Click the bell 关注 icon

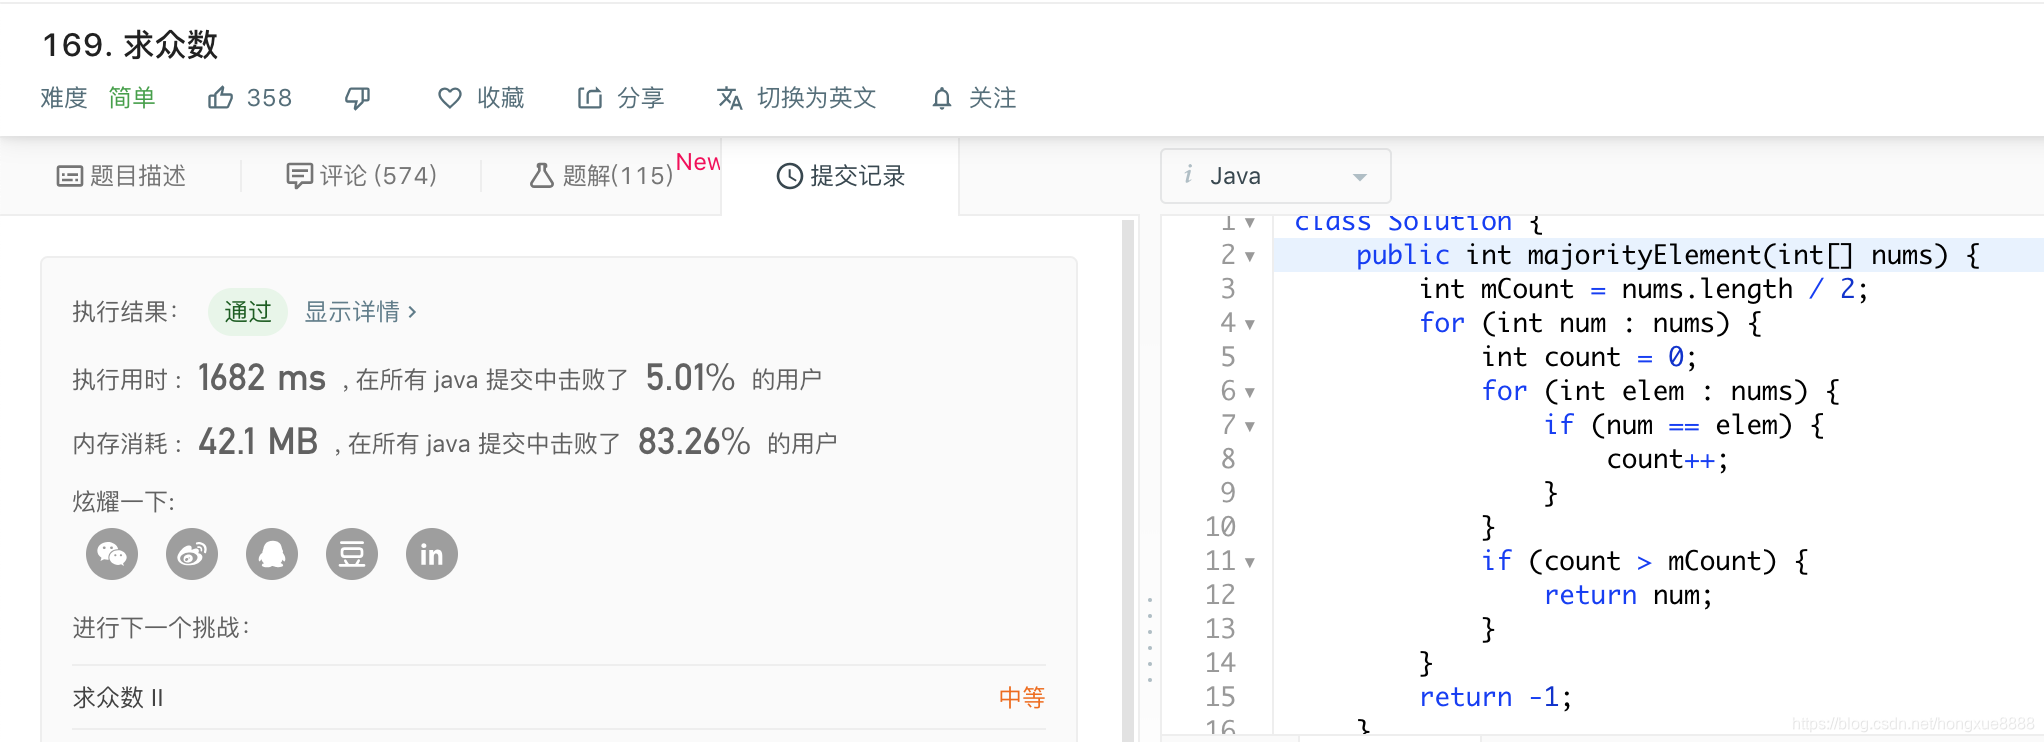pos(941,98)
